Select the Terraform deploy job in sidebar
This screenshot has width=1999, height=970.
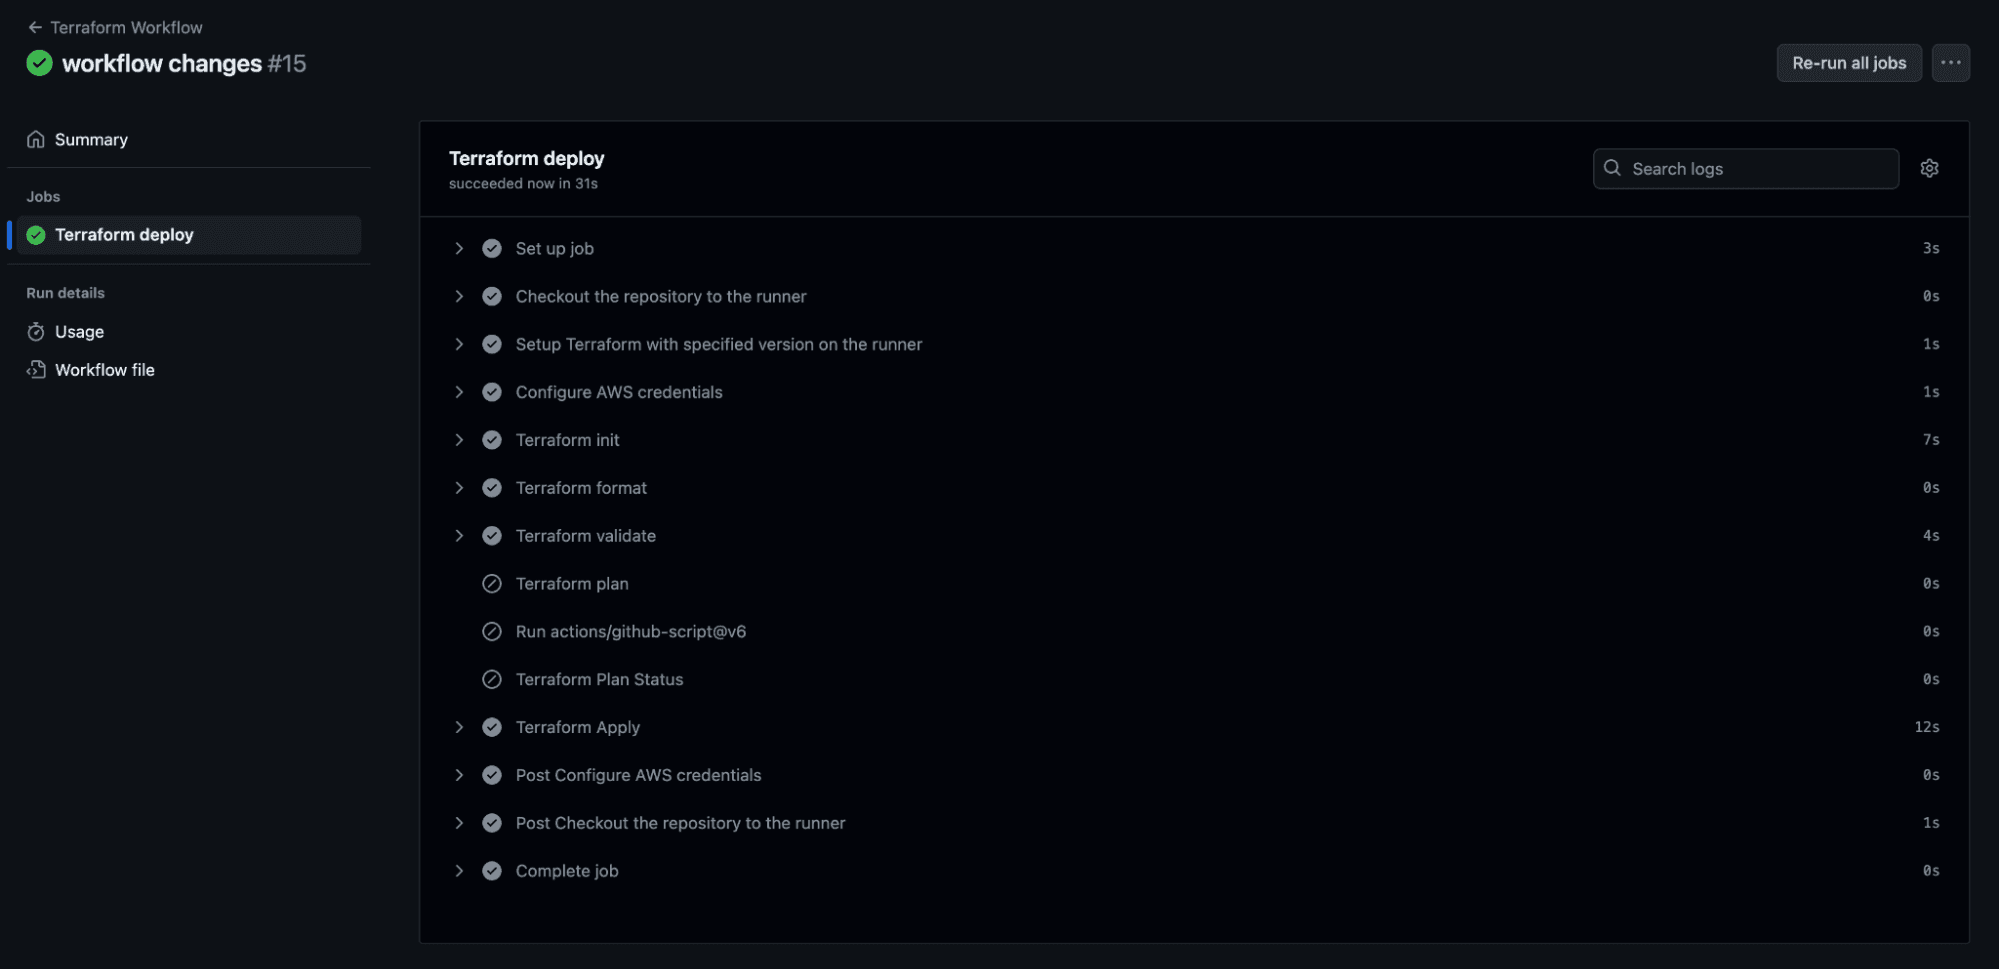124,235
